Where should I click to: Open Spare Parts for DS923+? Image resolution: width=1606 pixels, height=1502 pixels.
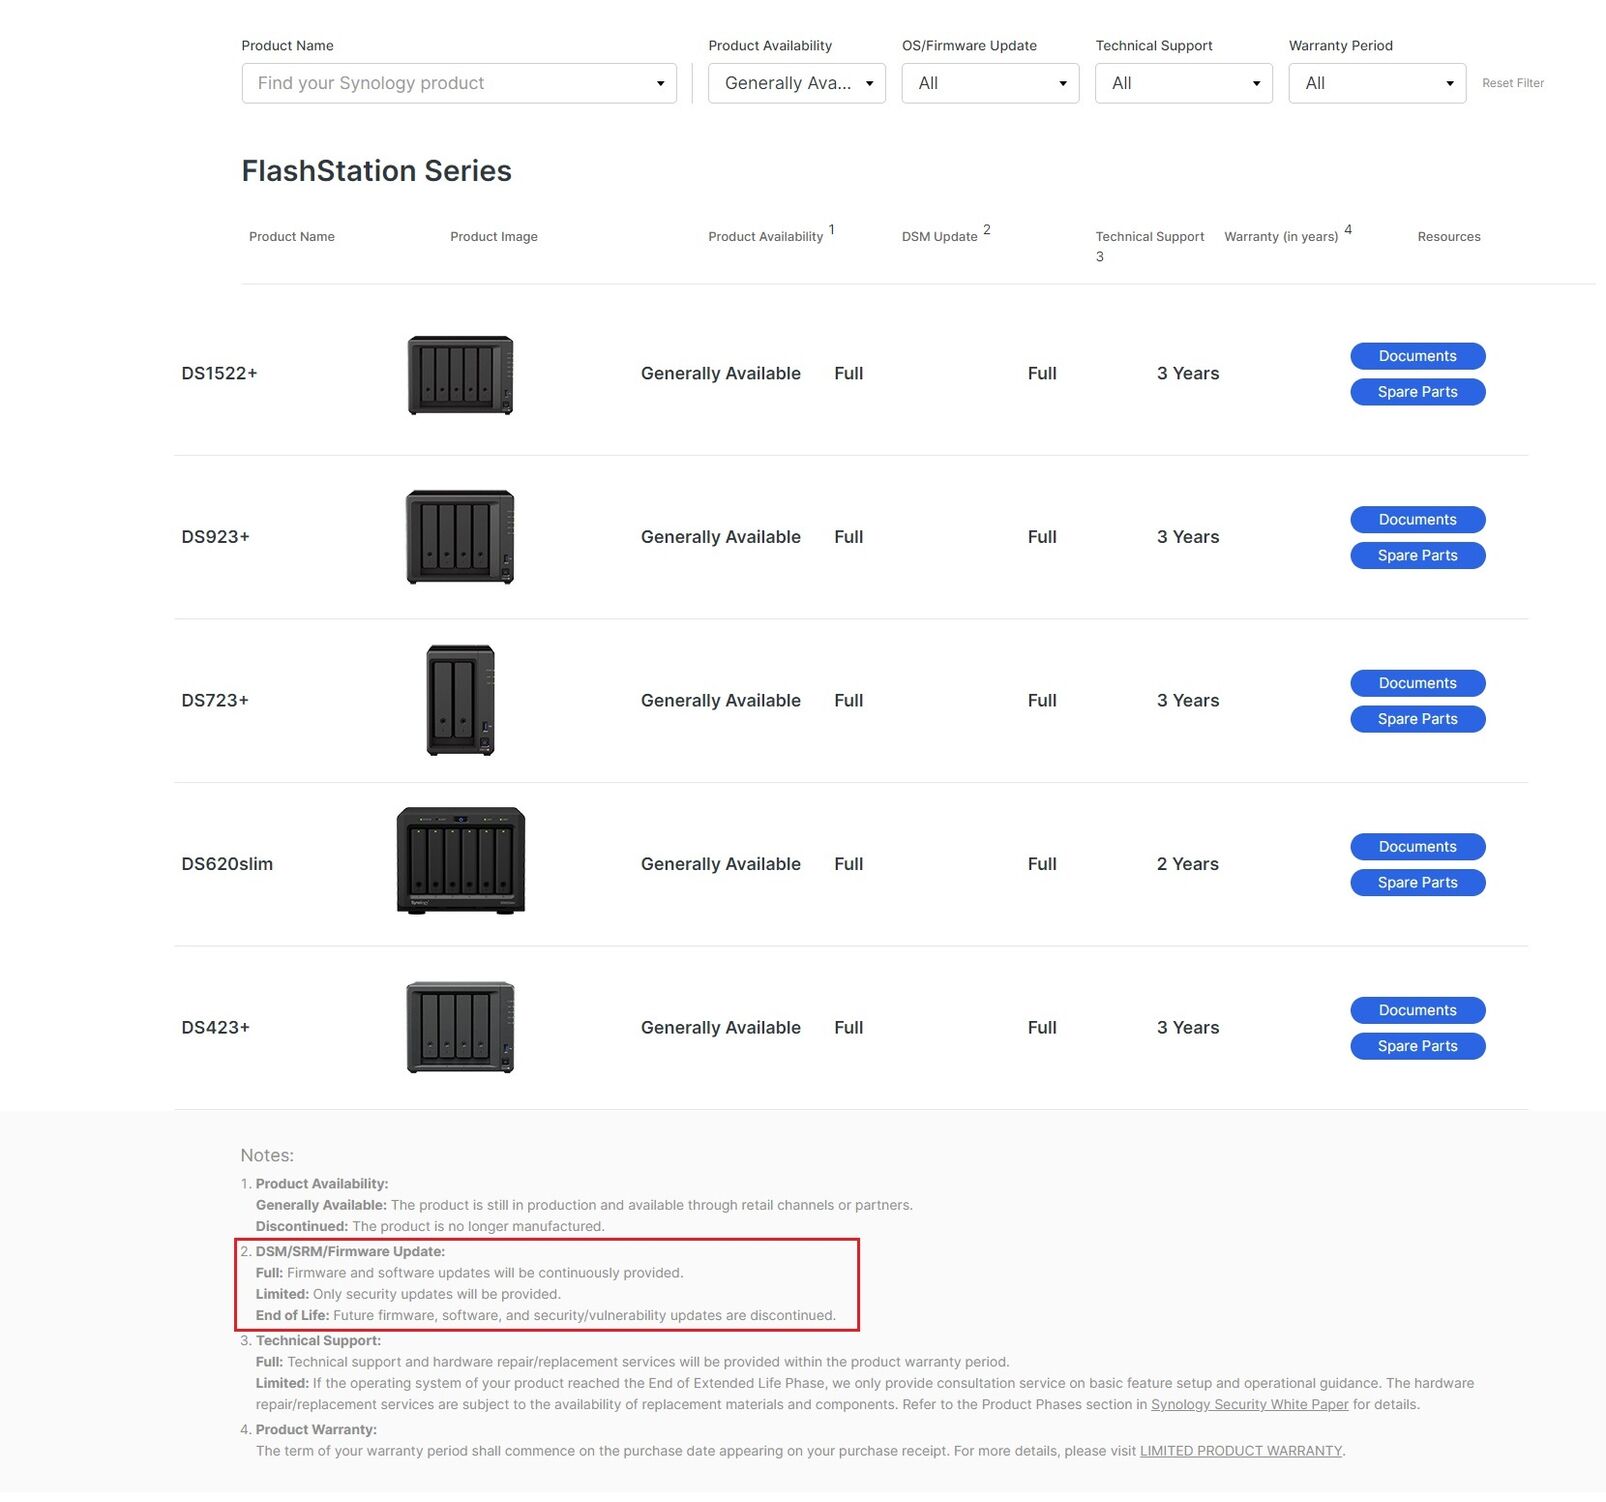[x=1417, y=555]
